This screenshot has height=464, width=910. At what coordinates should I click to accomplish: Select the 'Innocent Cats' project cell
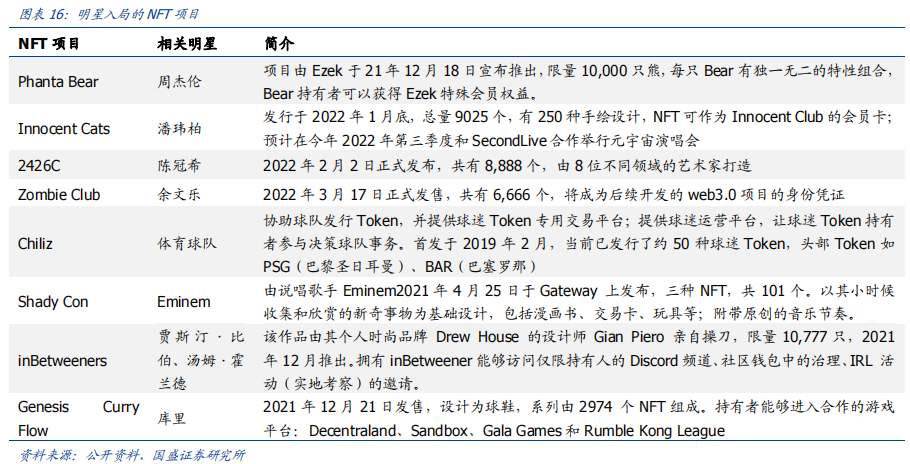[64, 129]
